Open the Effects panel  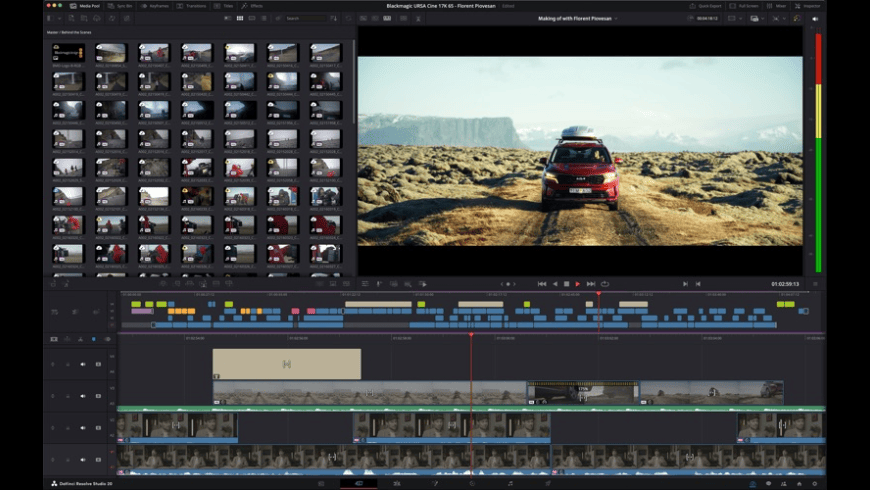tap(252, 6)
